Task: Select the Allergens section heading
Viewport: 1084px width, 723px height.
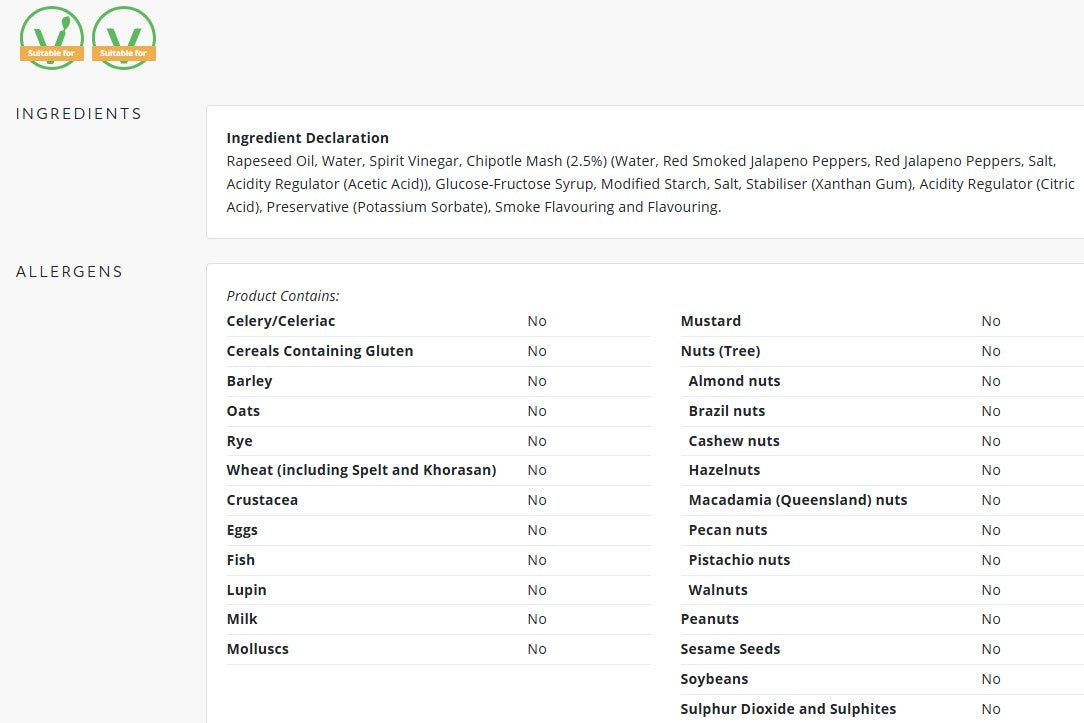Action: pyautogui.click(x=69, y=272)
